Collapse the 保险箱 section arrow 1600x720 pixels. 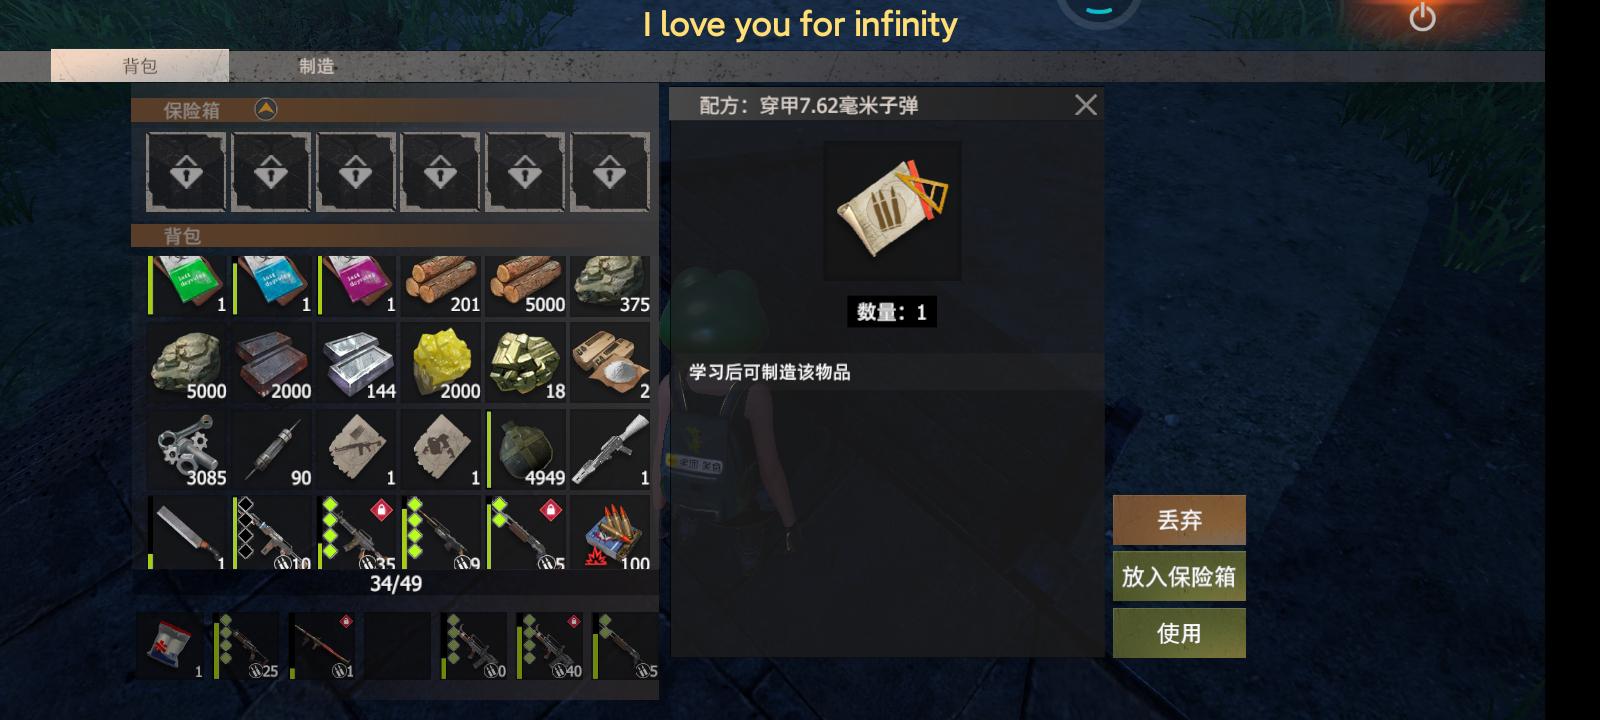266,109
